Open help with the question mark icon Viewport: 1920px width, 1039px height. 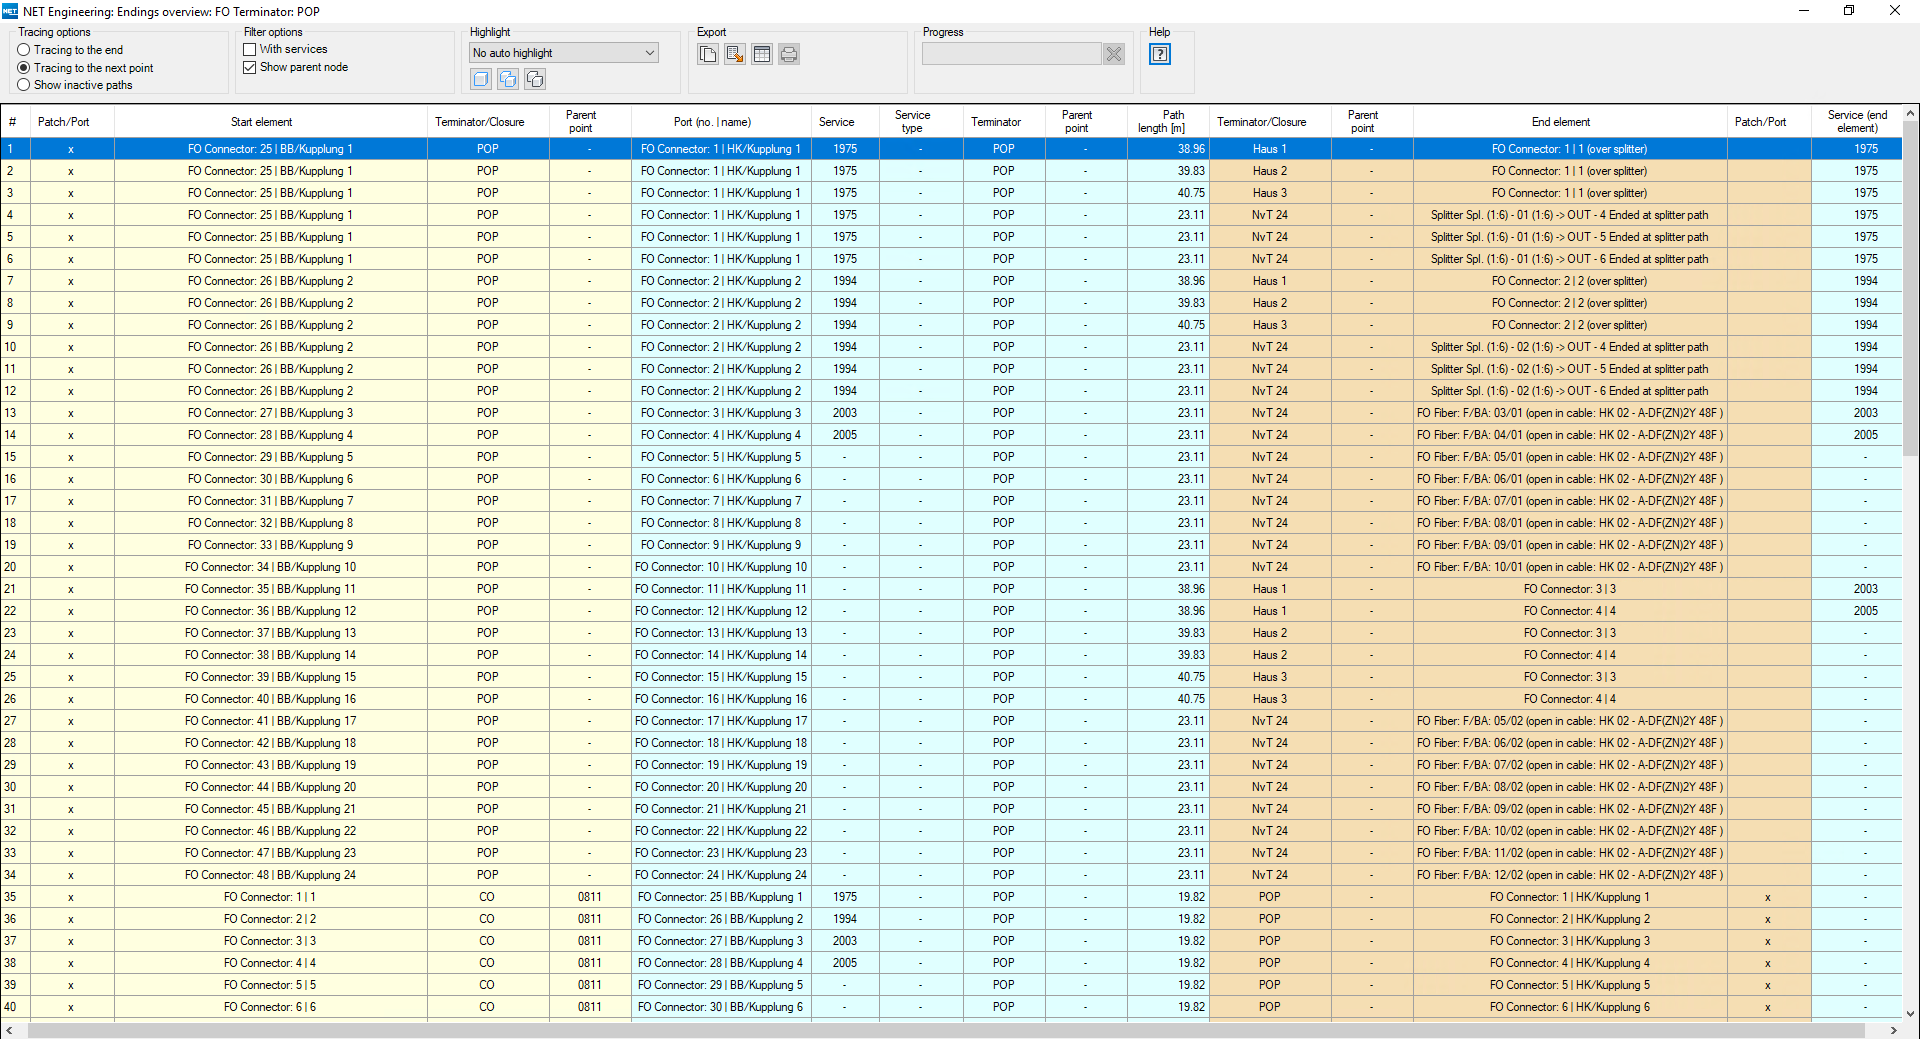(1159, 55)
